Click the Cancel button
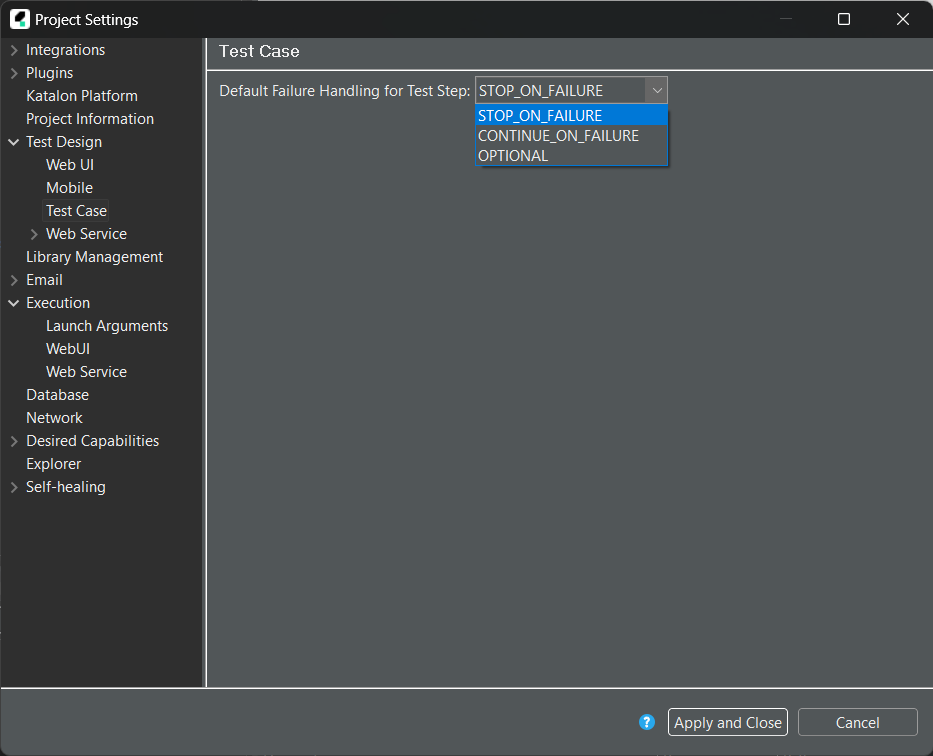 pyautogui.click(x=857, y=722)
